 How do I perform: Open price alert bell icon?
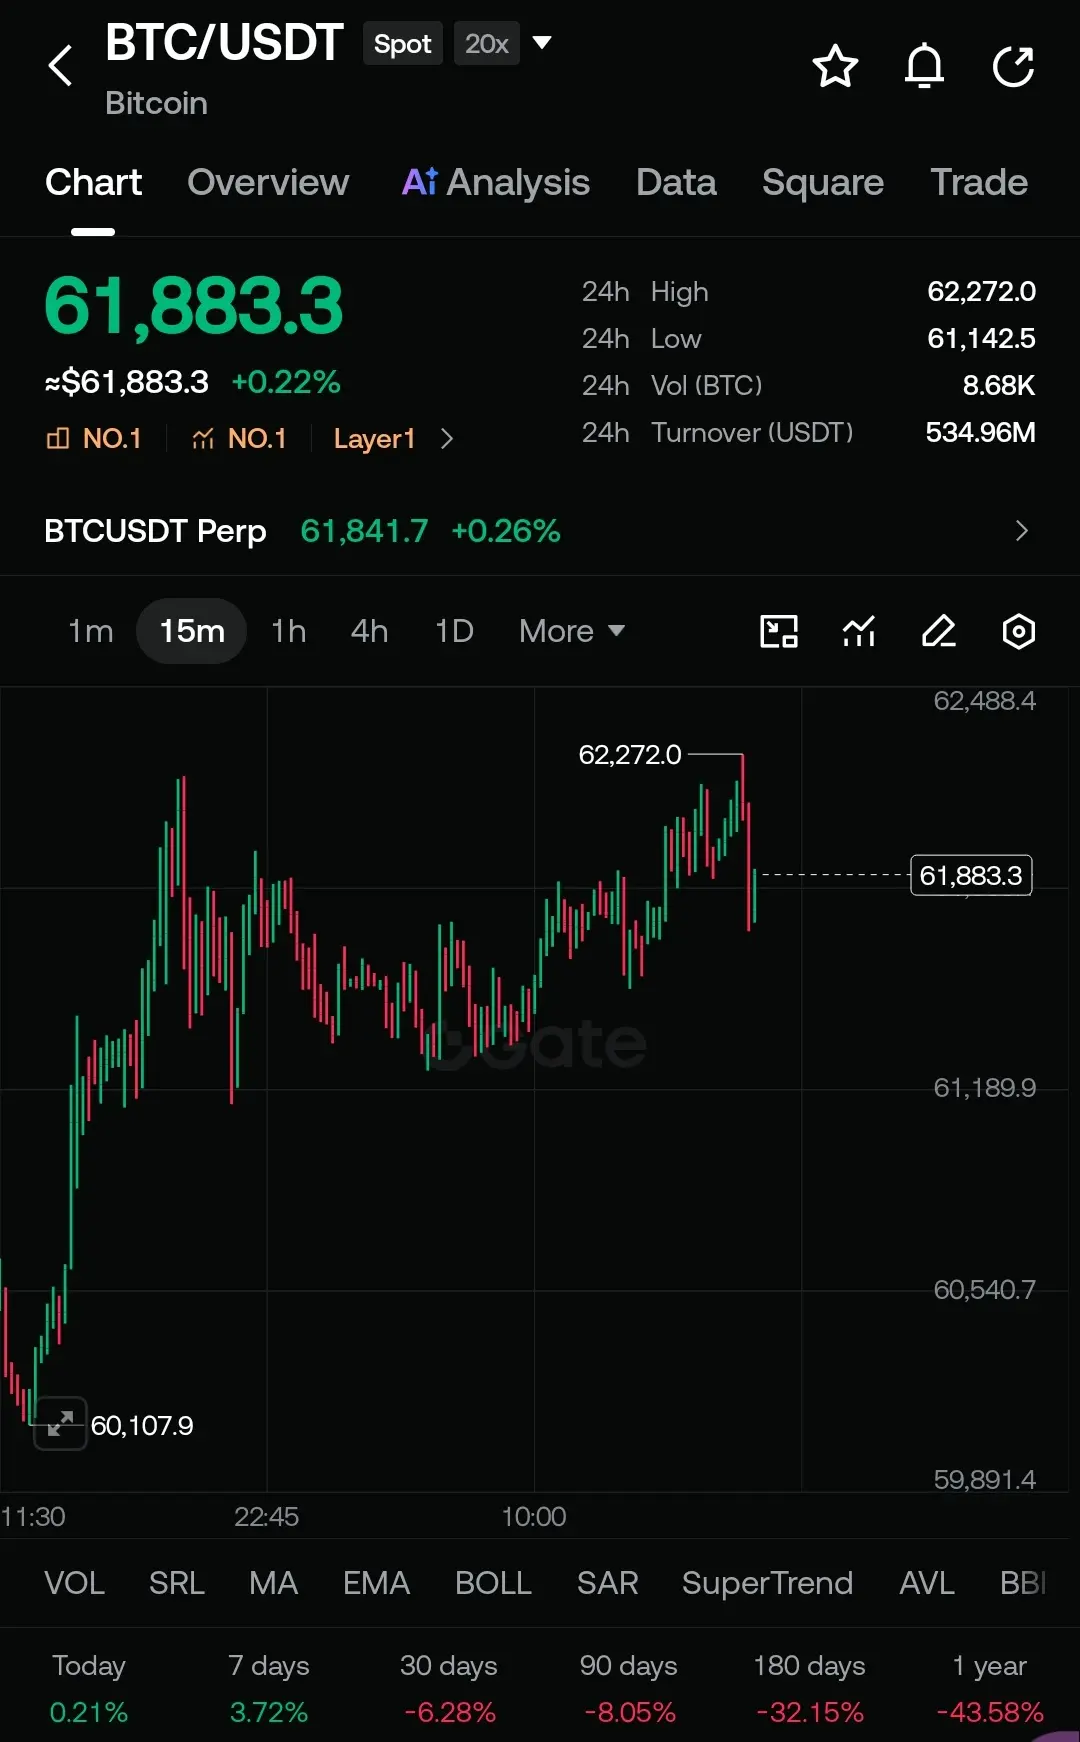click(x=924, y=67)
